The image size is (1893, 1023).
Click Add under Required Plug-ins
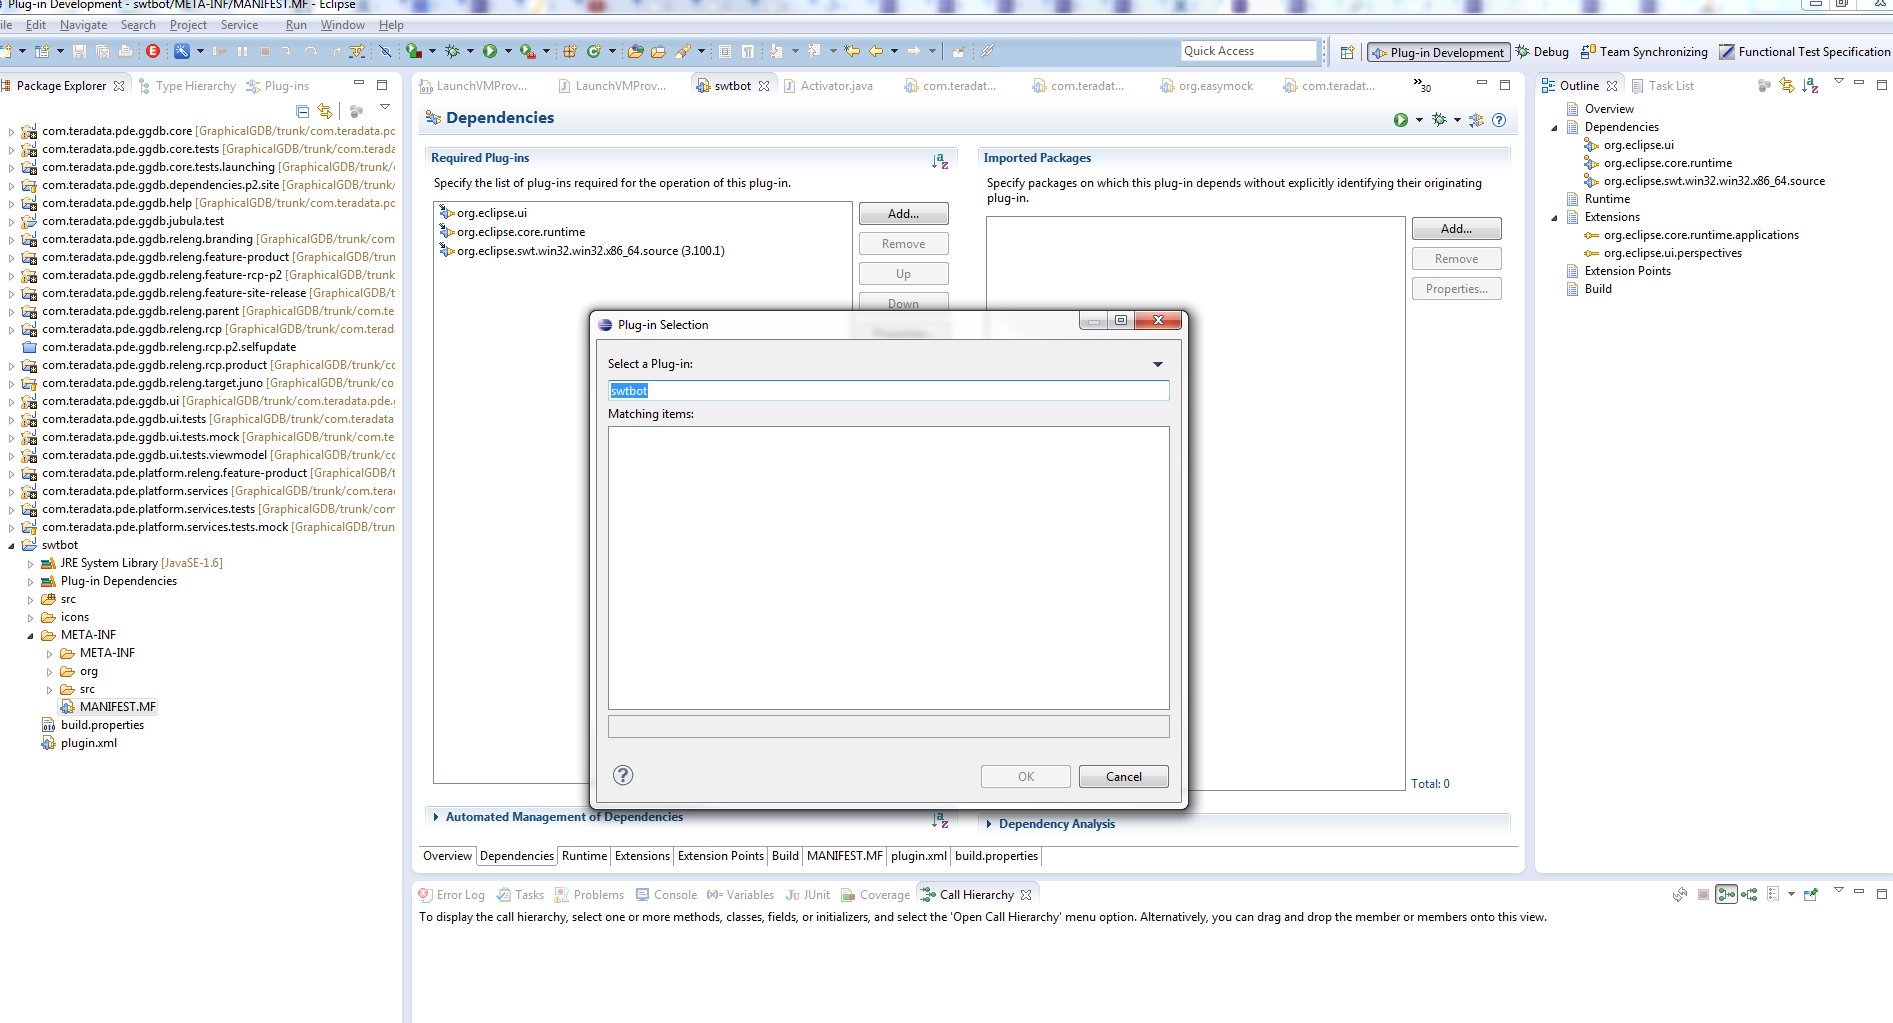point(903,214)
